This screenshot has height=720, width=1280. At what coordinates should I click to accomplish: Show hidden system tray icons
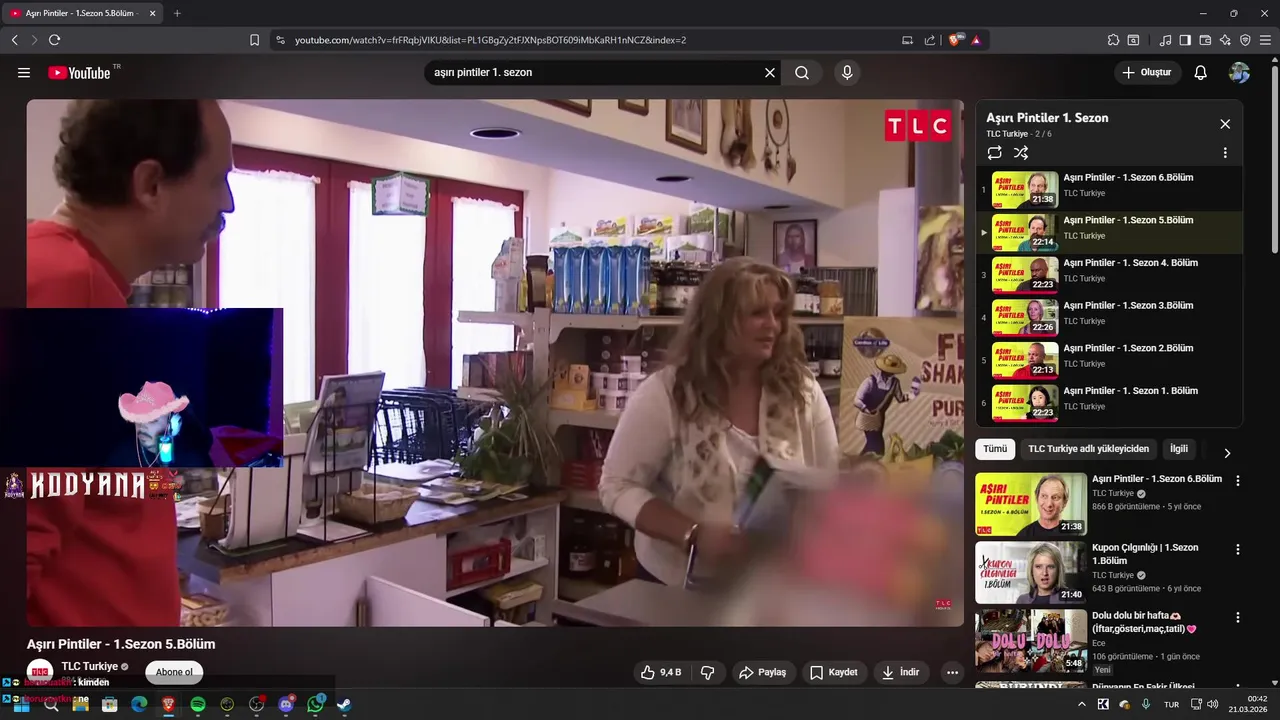tap(1081, 704)
